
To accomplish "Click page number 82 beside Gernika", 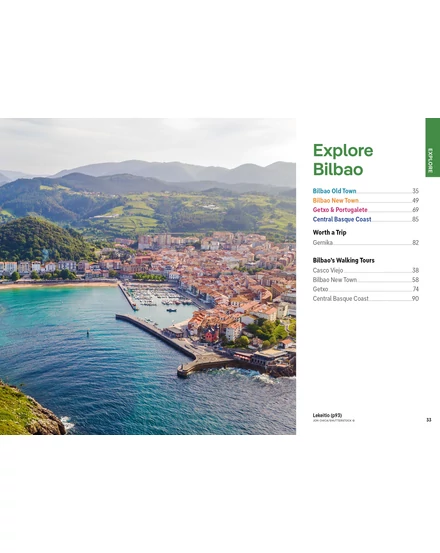I will click(x=415, y=243).
